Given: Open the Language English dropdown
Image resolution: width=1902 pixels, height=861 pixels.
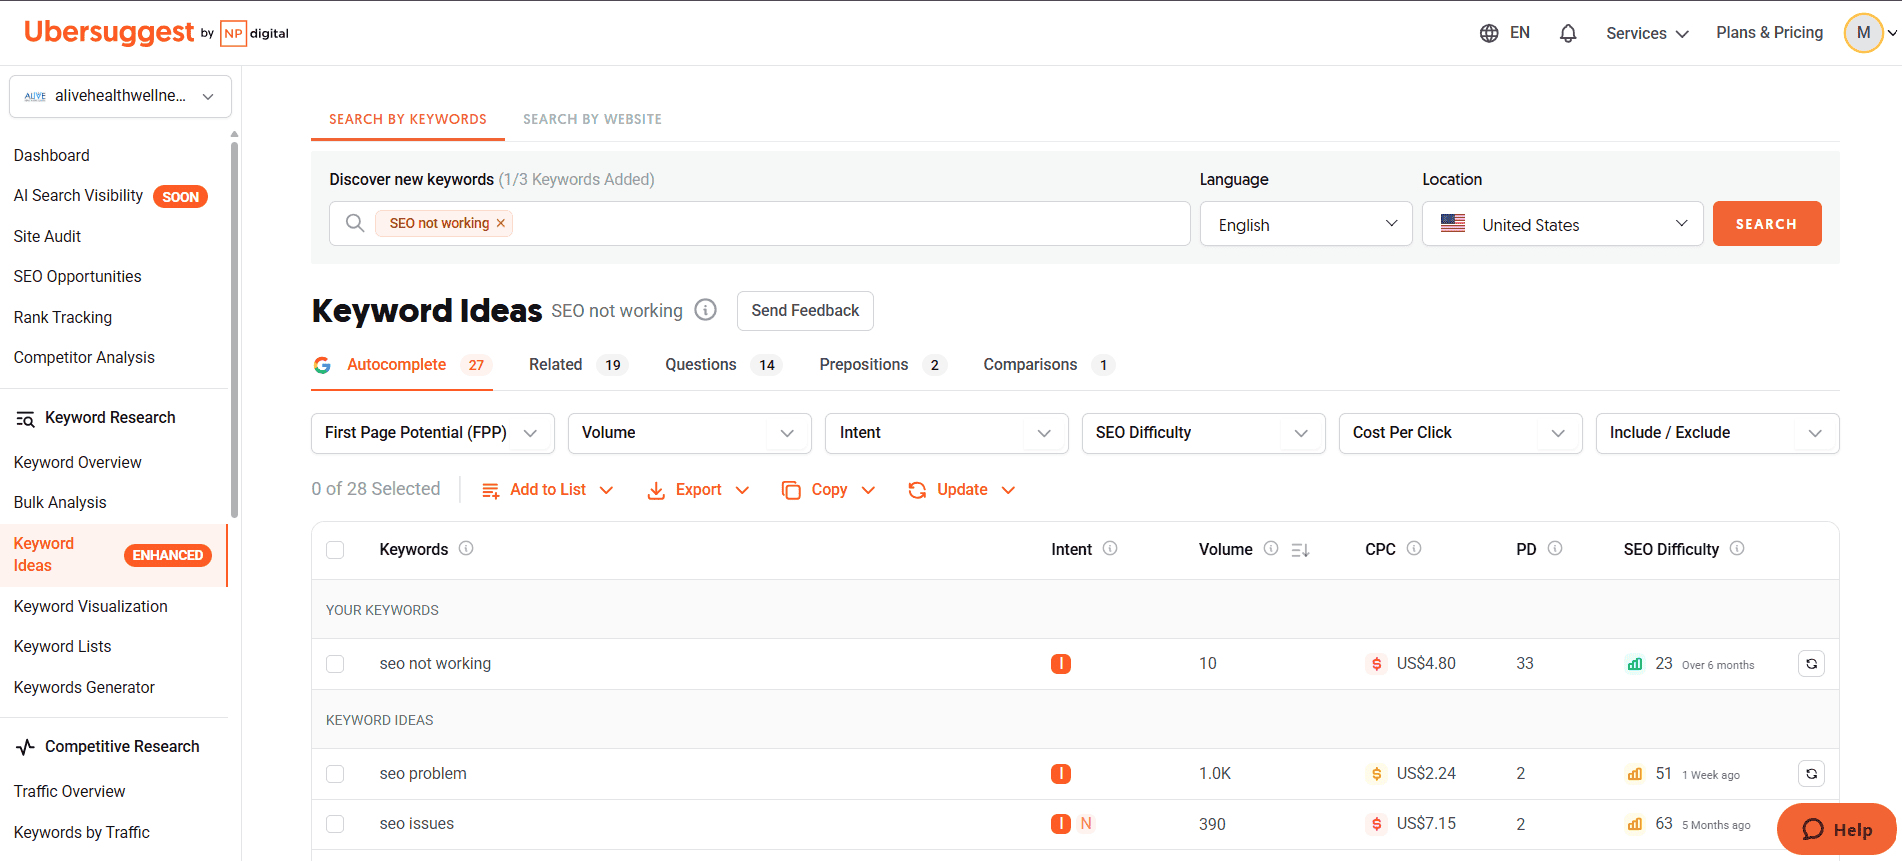Looking at the screenshot, I should point(1306,224).
